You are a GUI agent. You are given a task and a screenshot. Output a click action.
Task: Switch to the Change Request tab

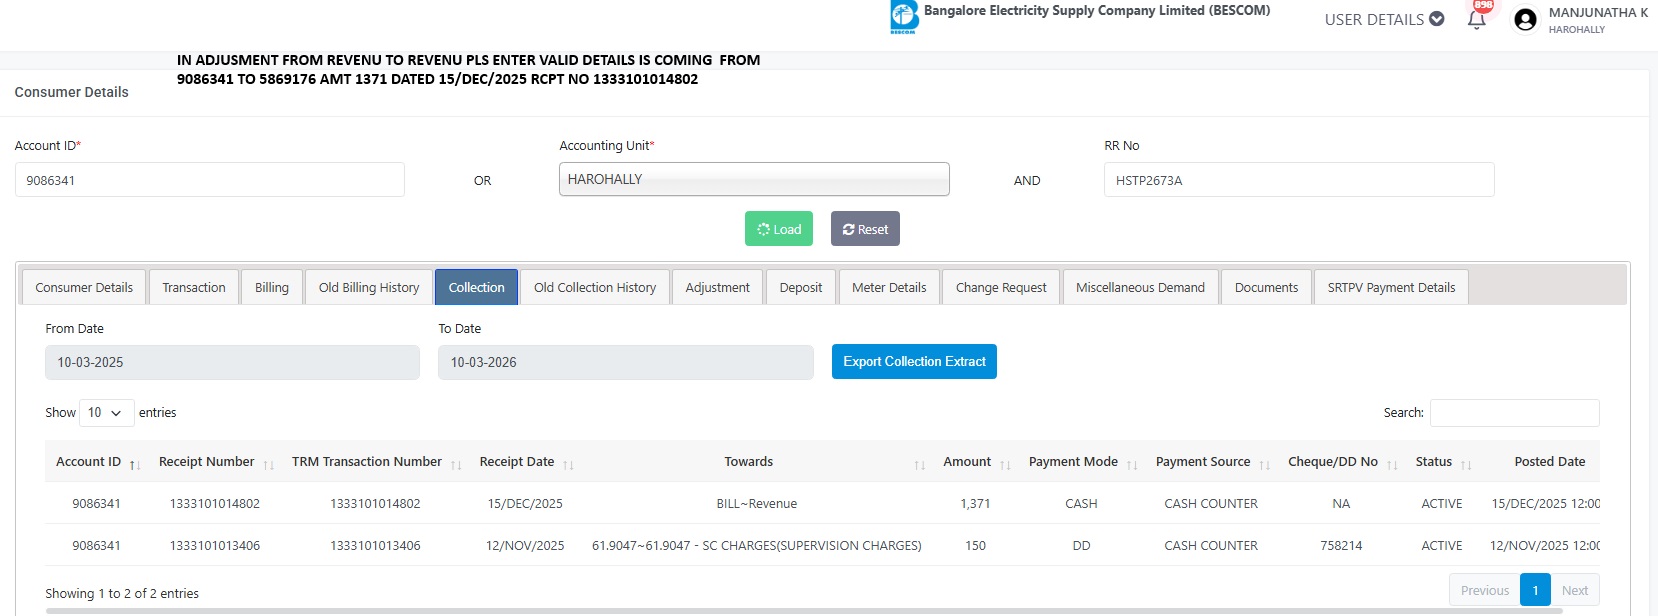click(x=1001, y=287)
